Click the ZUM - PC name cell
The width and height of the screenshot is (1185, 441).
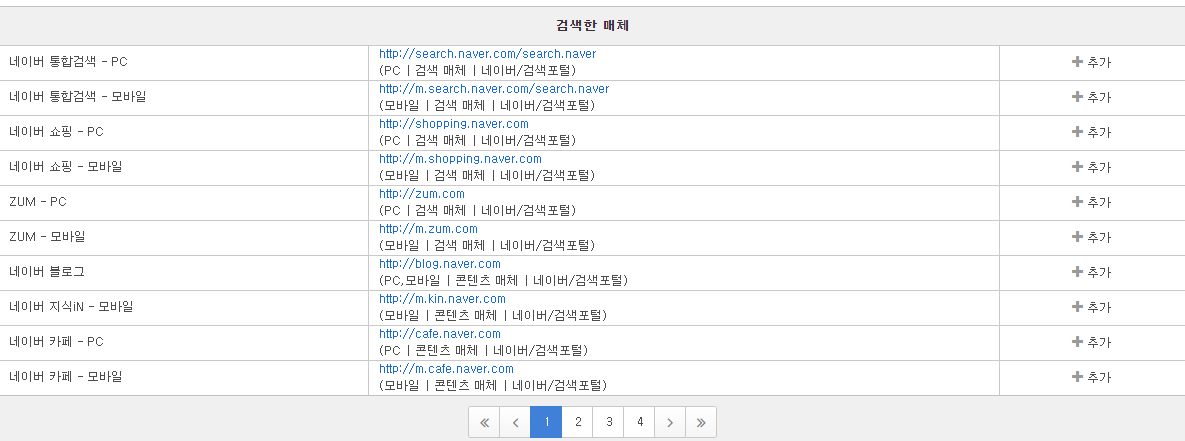tap(184, 202)
